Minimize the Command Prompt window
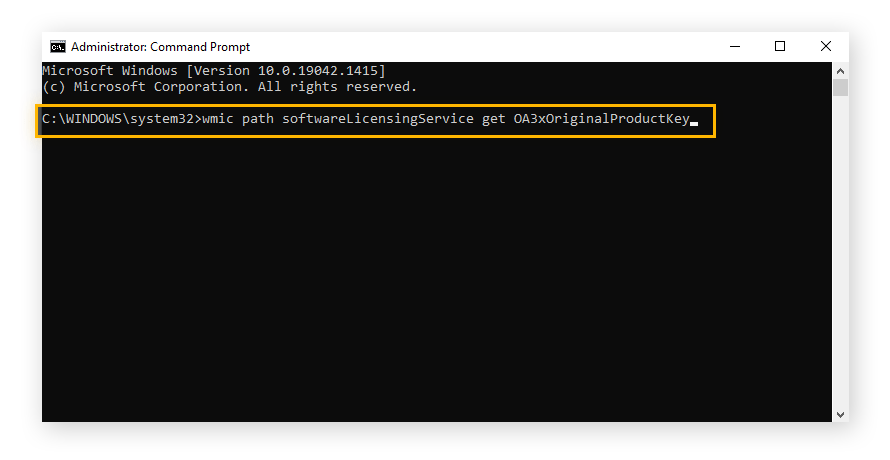 pyautogui.click(x=734, y=47)
